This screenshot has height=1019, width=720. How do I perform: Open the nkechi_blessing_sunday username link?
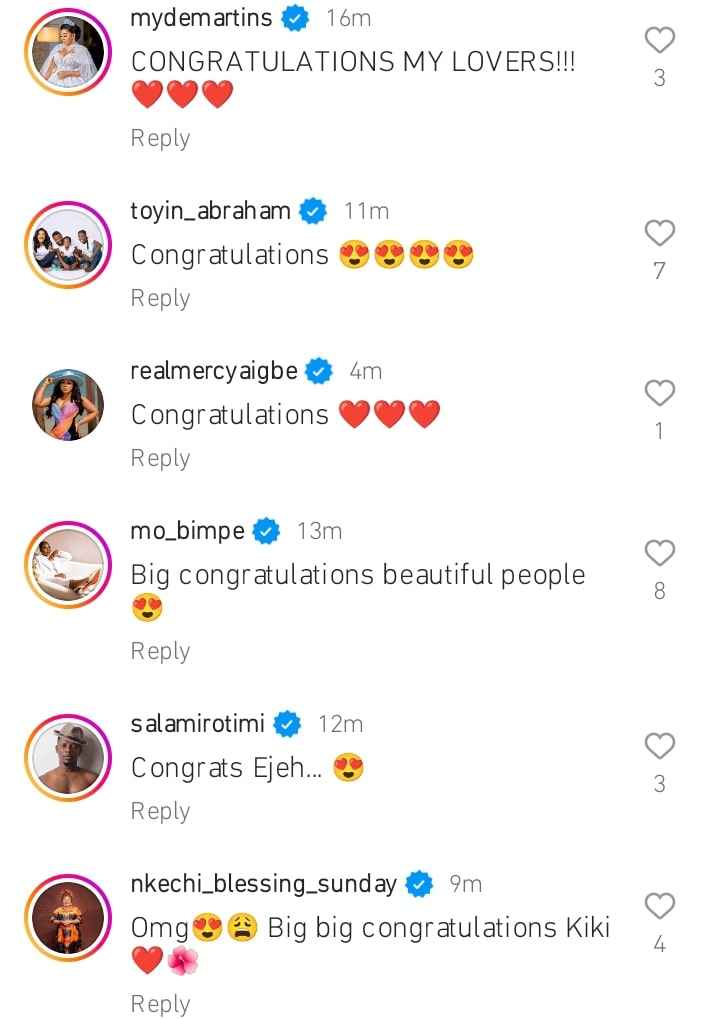pos(263,883)
